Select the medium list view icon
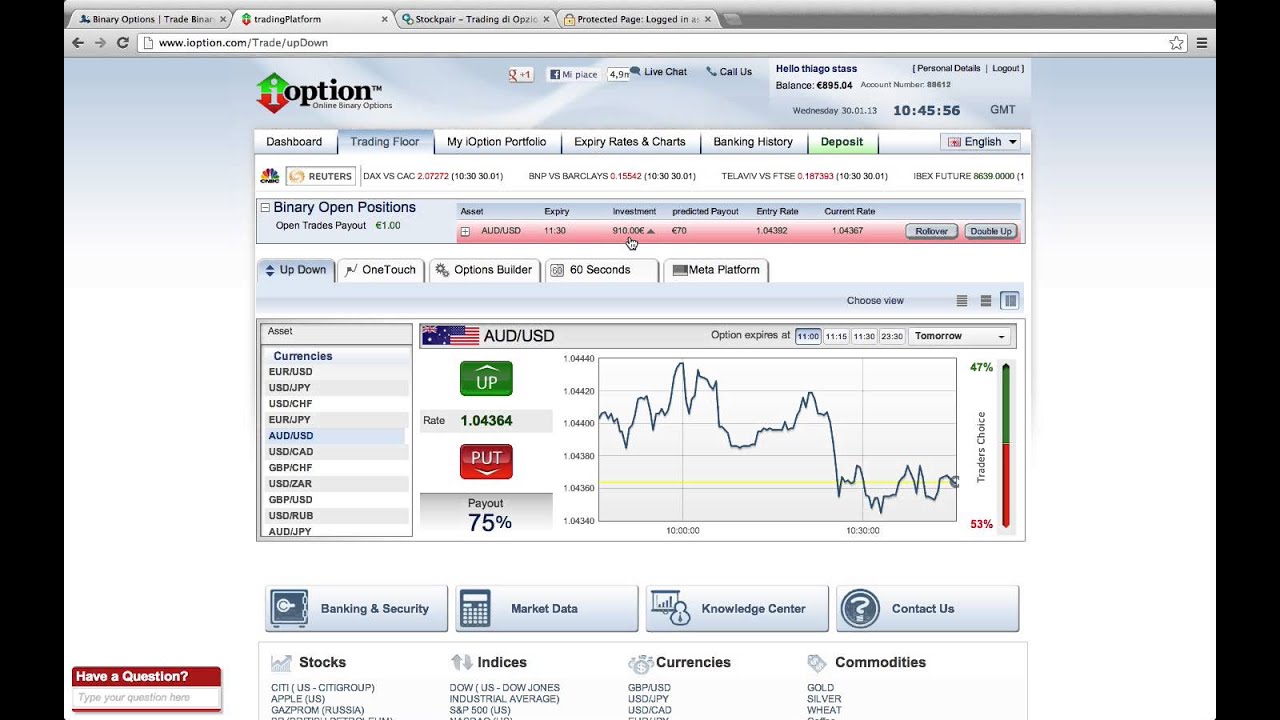 point(986,300)
